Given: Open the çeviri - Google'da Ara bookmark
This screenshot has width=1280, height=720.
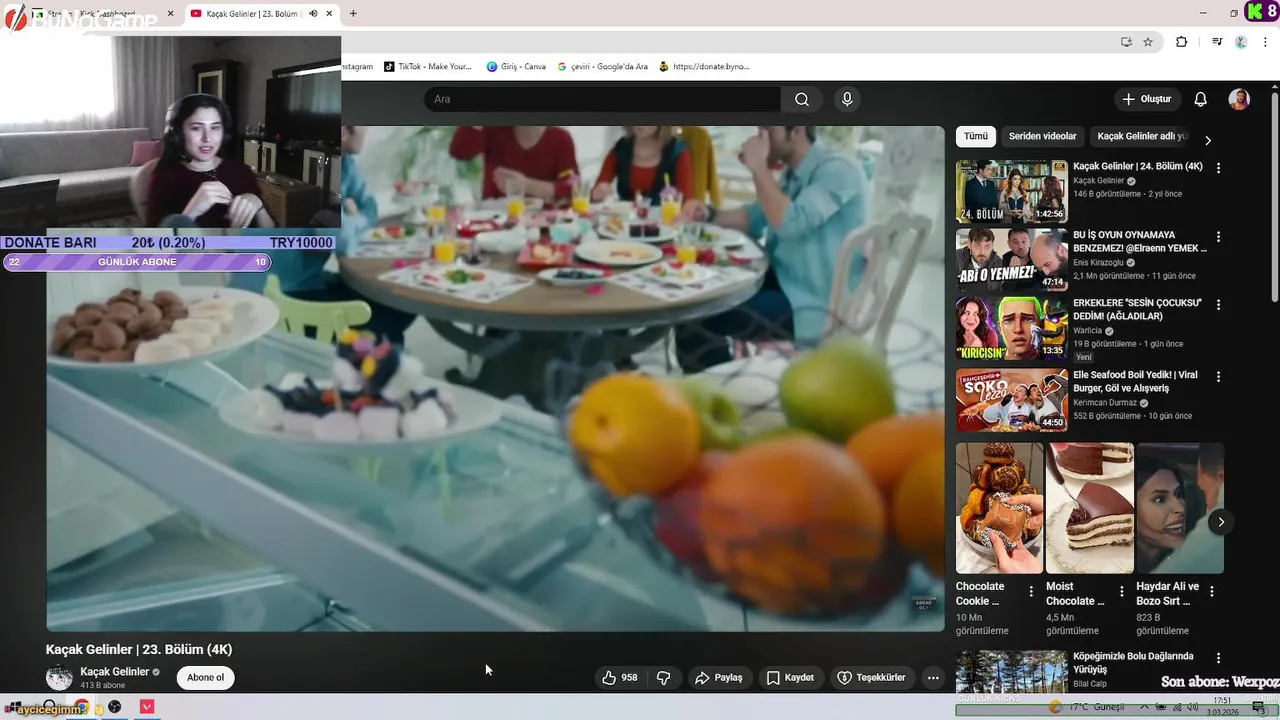Looking at the screenshot, I should (603, 67).
